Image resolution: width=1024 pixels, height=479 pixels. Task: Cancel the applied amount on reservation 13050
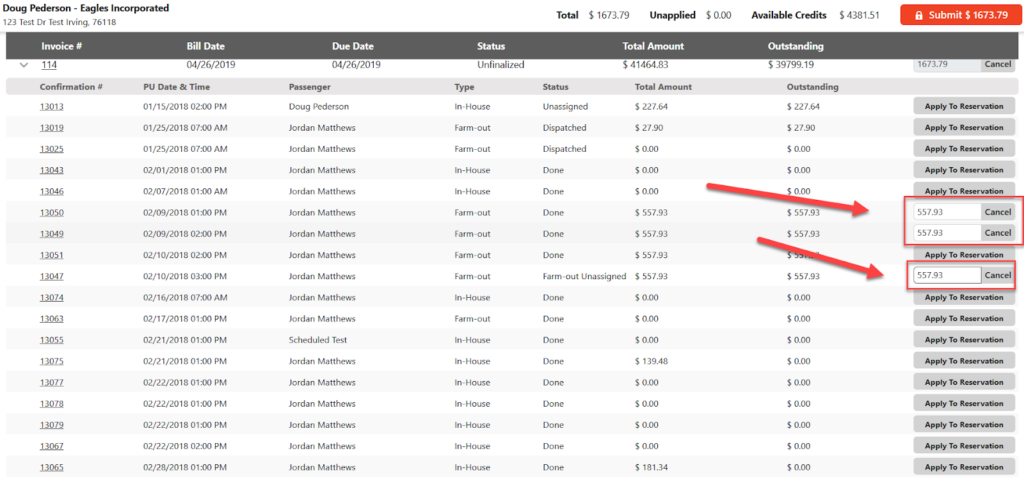pyautogui.click(x=997, y=212)
